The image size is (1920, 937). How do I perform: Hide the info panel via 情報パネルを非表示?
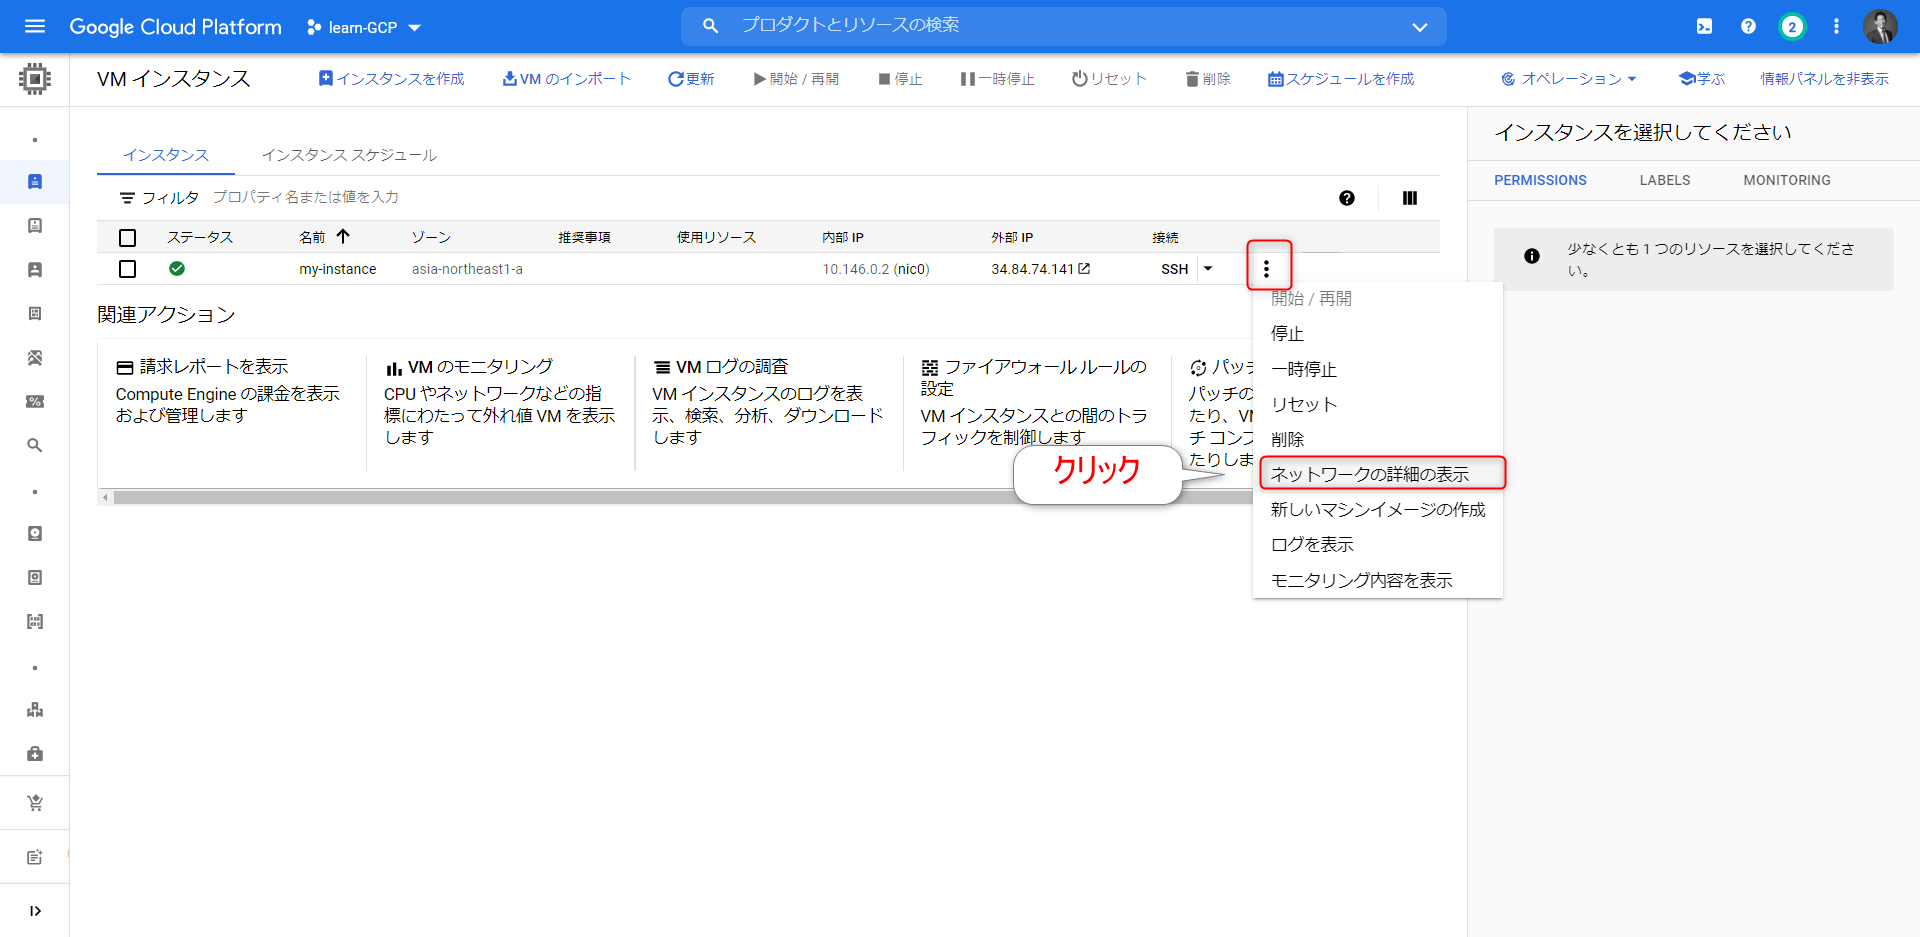(x=1824, y=79)
